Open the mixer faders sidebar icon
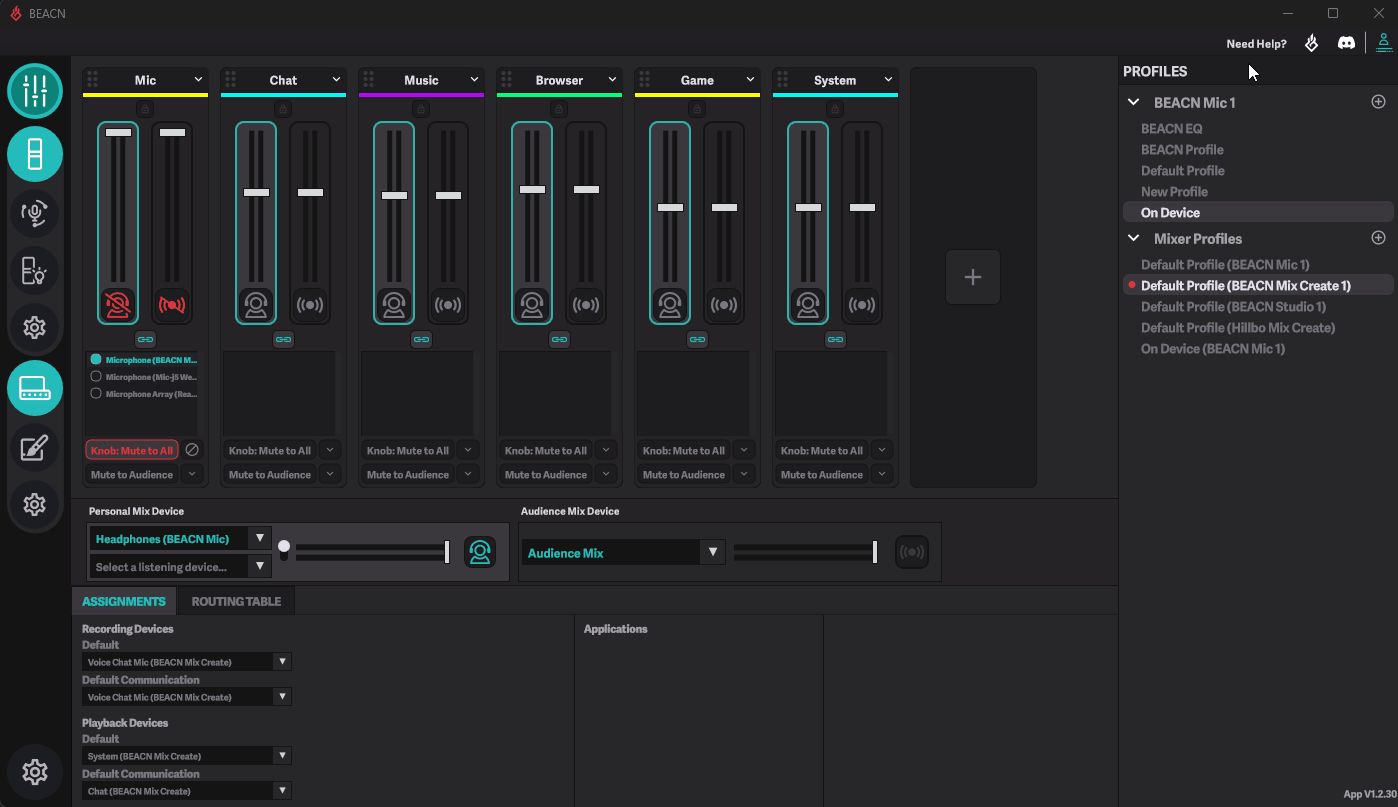Viewport: 1398px width, 807px height. click(x=35, y=91)
